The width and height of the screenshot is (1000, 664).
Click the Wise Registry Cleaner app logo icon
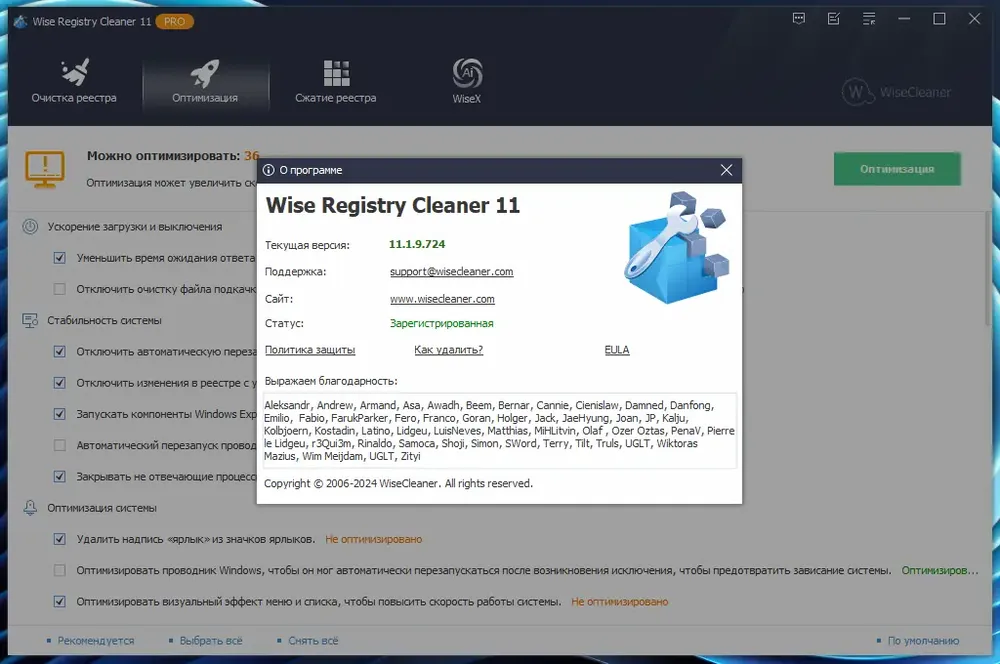pyautogui.click(x=20, y=21)
